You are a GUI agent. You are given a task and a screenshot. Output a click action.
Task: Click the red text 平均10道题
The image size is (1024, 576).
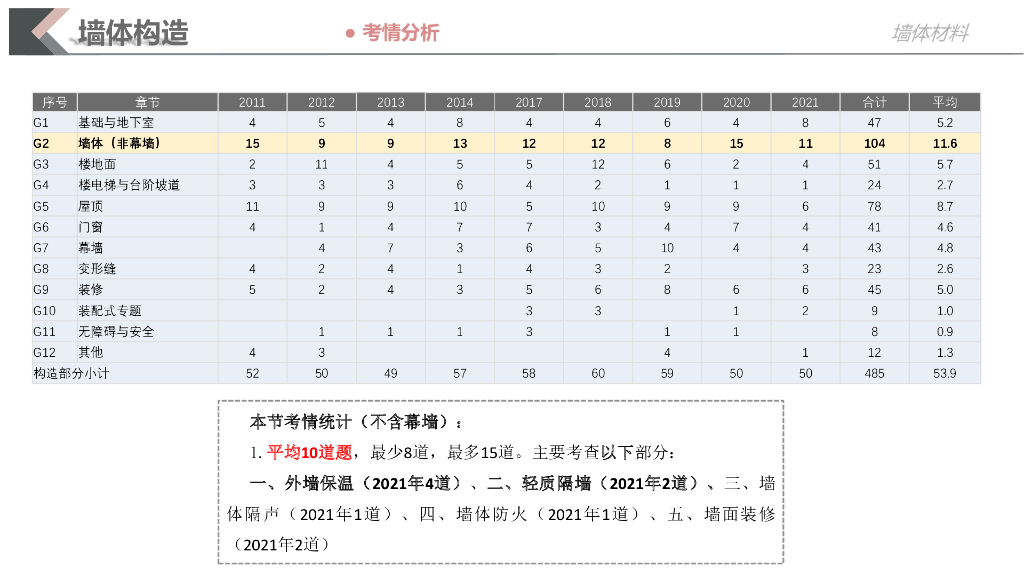point(310,452)
